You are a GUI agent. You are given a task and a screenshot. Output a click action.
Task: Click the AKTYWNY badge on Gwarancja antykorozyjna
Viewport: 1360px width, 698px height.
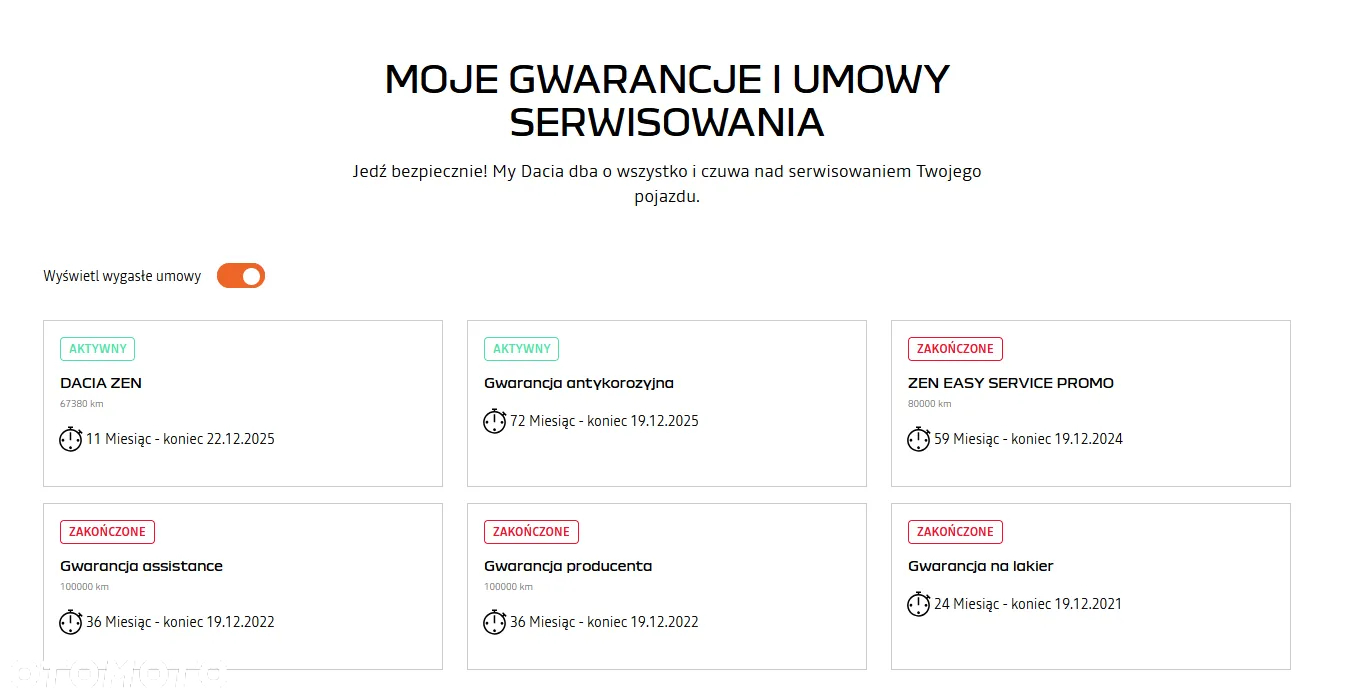(x=522, y=349)
